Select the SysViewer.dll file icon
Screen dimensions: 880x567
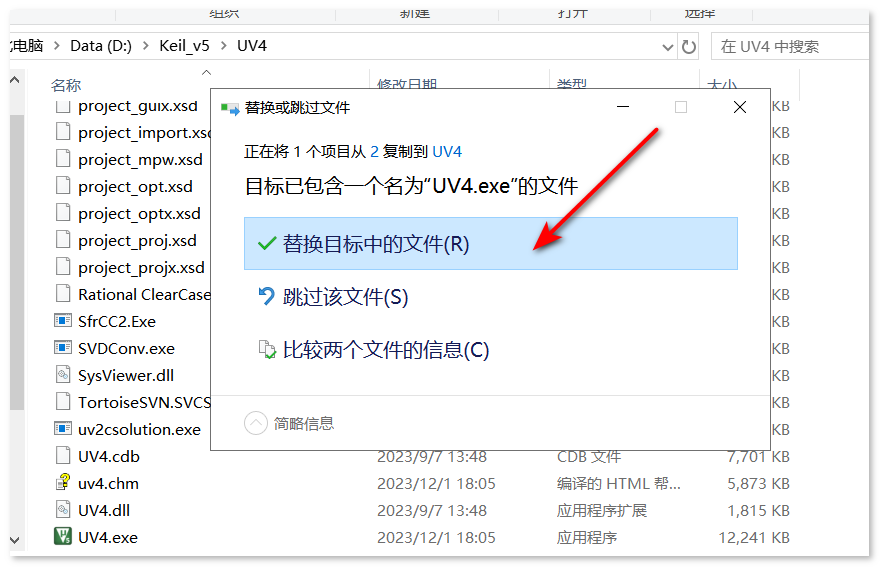63,375
